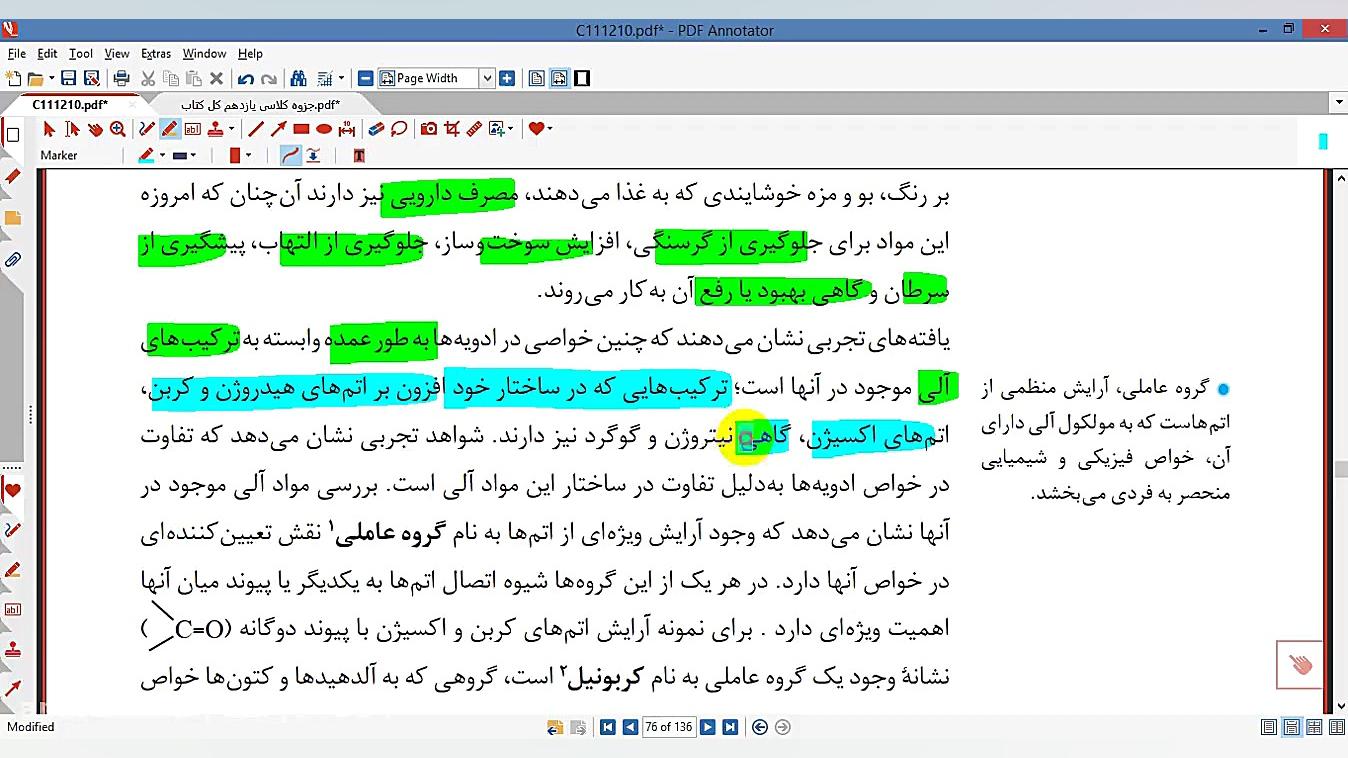Screen dimensions: 1348x758
Task: Select the Pen tool
Action: click(147, 129)
